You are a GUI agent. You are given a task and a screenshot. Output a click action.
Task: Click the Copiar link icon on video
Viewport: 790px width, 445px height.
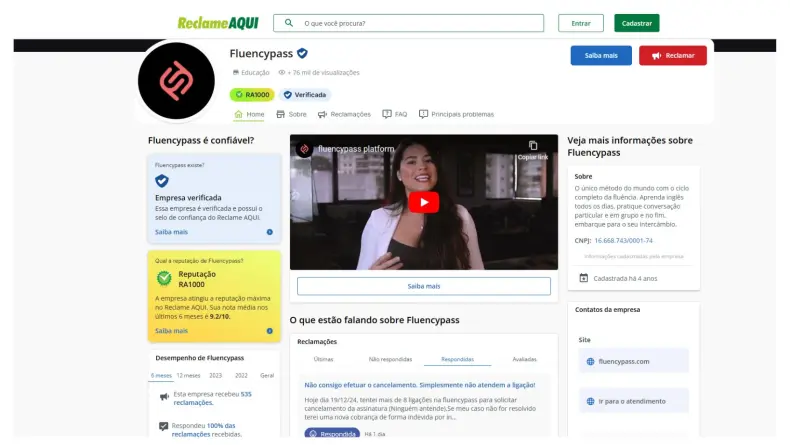(533, 146)
